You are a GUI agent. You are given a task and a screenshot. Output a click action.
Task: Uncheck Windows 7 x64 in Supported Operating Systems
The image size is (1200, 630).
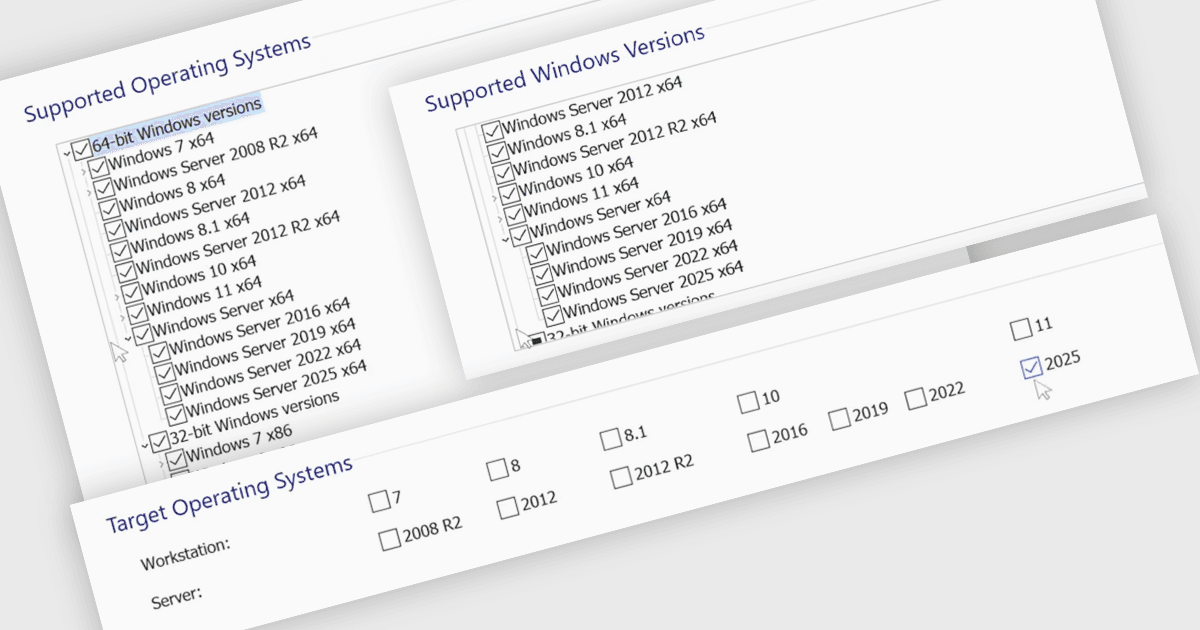[x=98, y=168]
